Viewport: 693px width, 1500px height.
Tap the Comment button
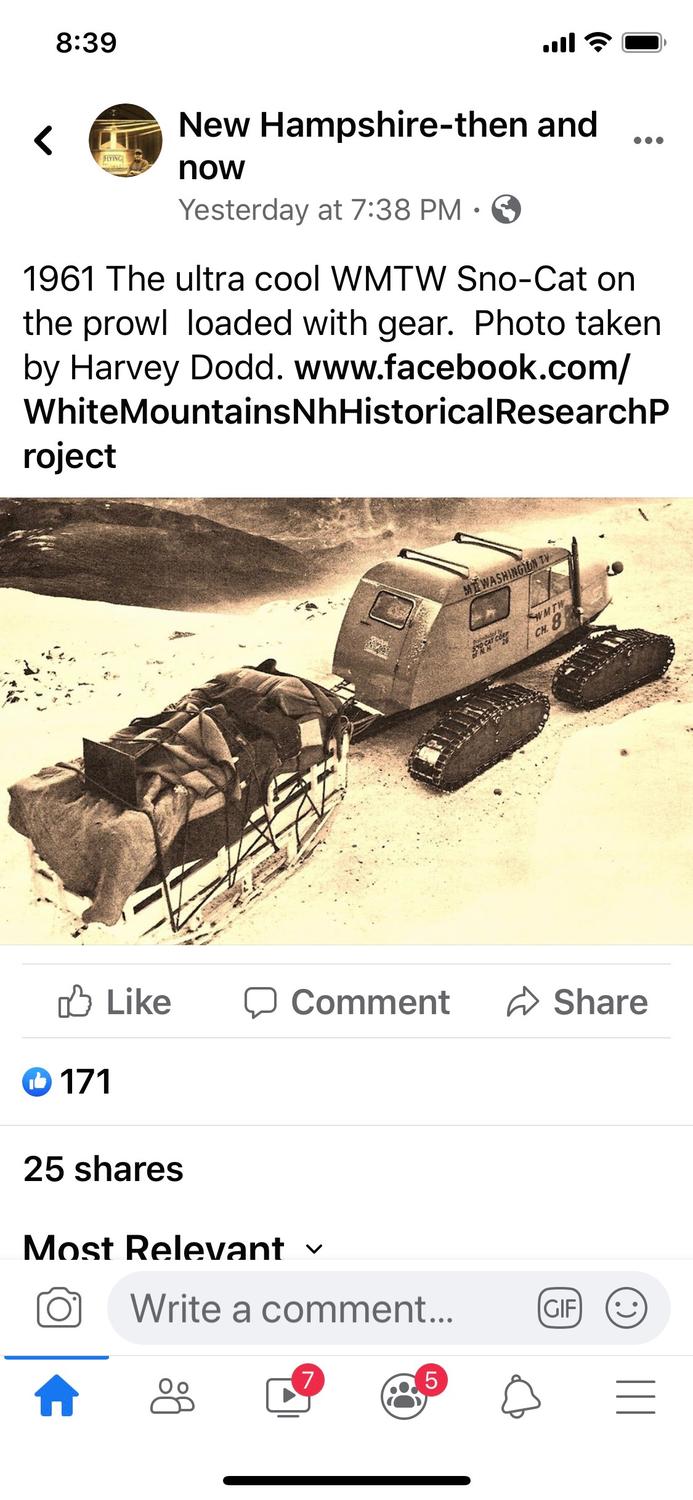pyautogui.click(x=347, y=1002)
